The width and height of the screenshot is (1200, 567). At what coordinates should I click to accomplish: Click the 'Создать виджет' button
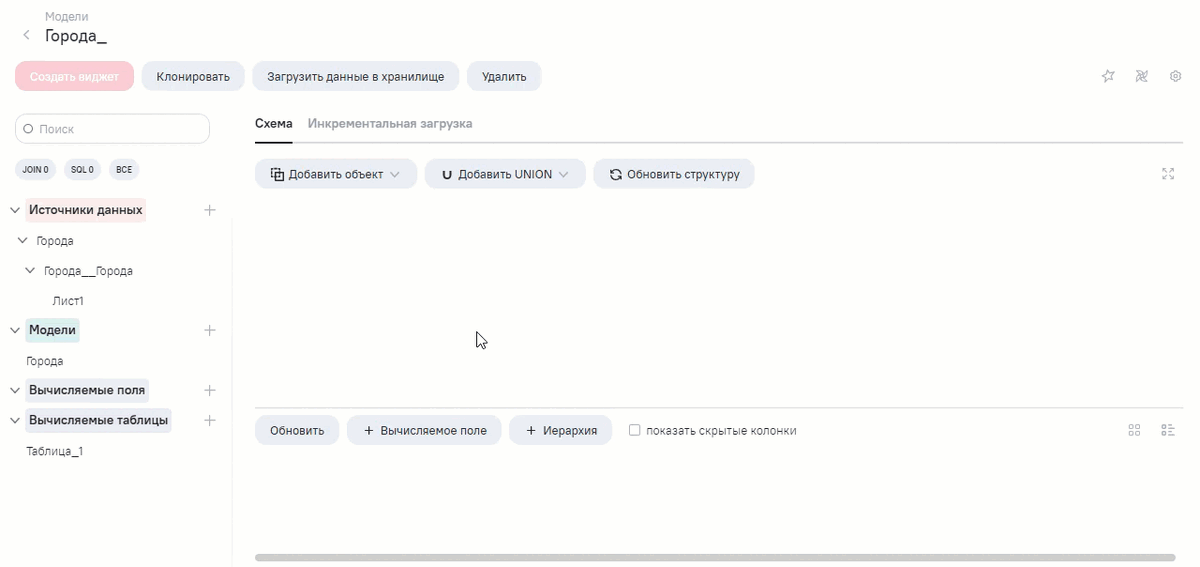coord(74,76)
